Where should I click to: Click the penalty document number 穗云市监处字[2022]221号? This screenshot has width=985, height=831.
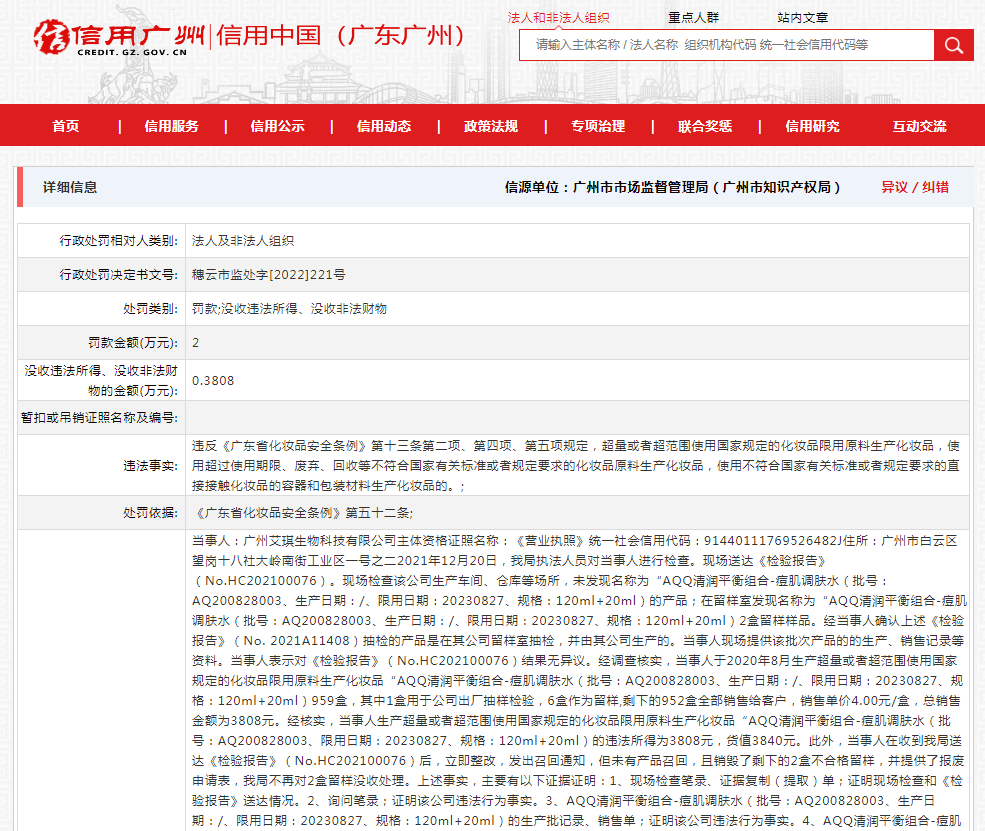pos(269,275)
